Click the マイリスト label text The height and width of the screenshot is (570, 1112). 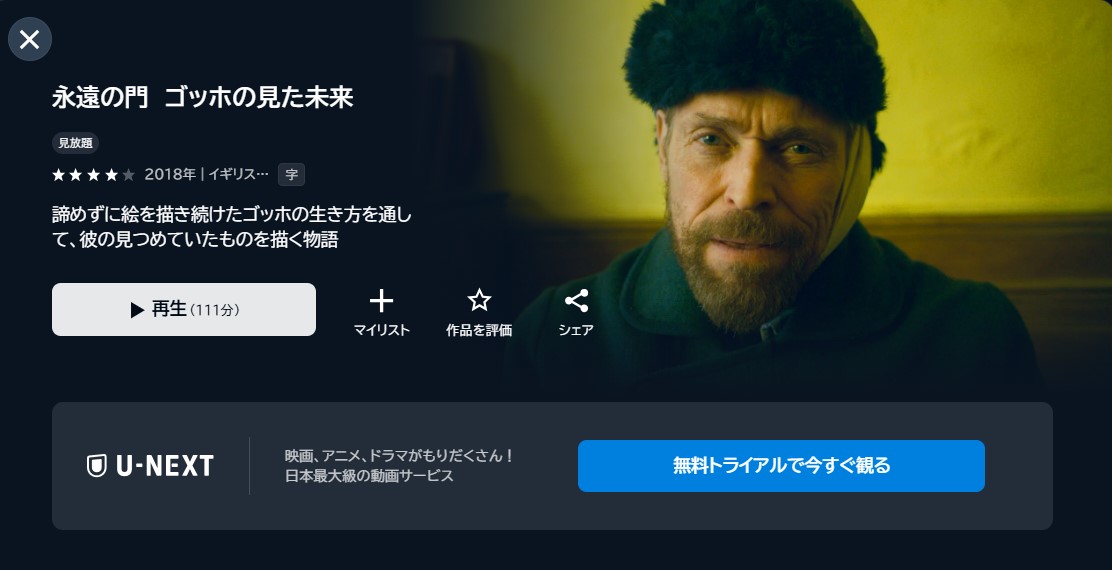point(382,330)
